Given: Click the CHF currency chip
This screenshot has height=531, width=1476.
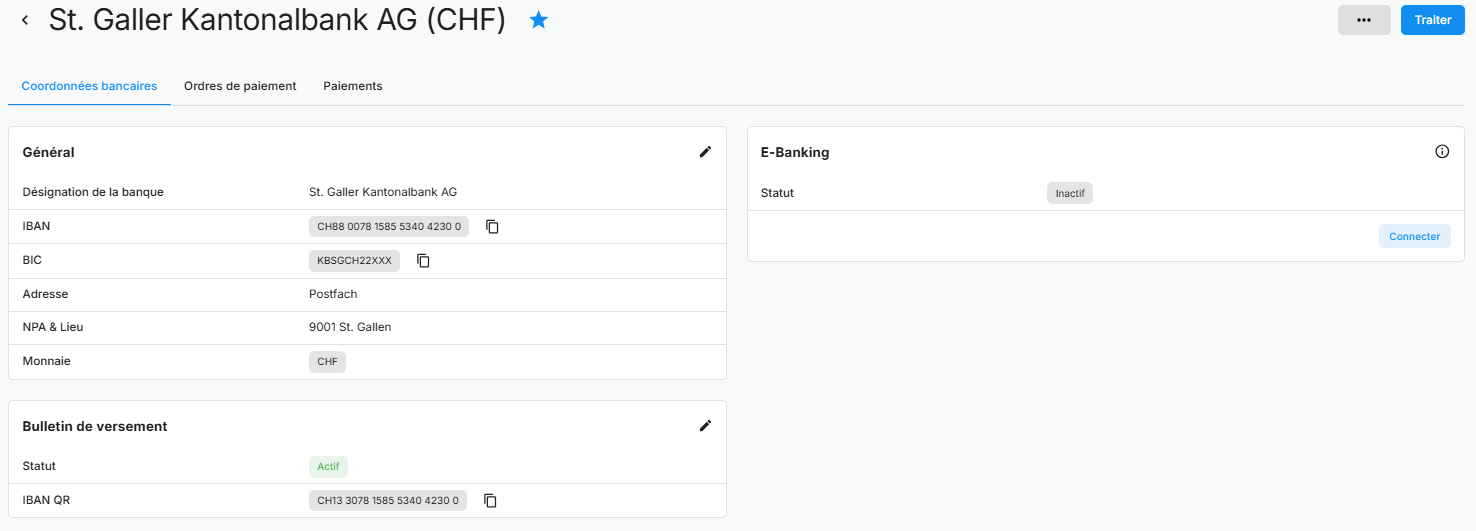Looking at the screenshot, I should pos(327,362).
